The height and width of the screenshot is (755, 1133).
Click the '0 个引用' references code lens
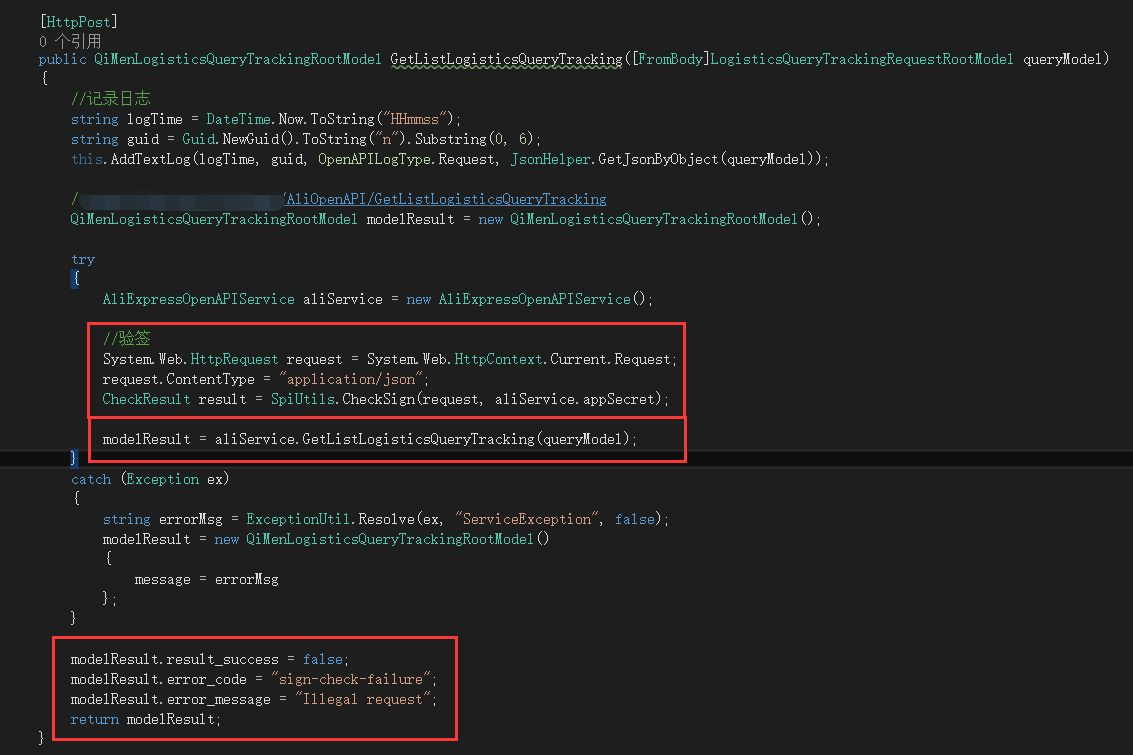[x=70, y=41]
